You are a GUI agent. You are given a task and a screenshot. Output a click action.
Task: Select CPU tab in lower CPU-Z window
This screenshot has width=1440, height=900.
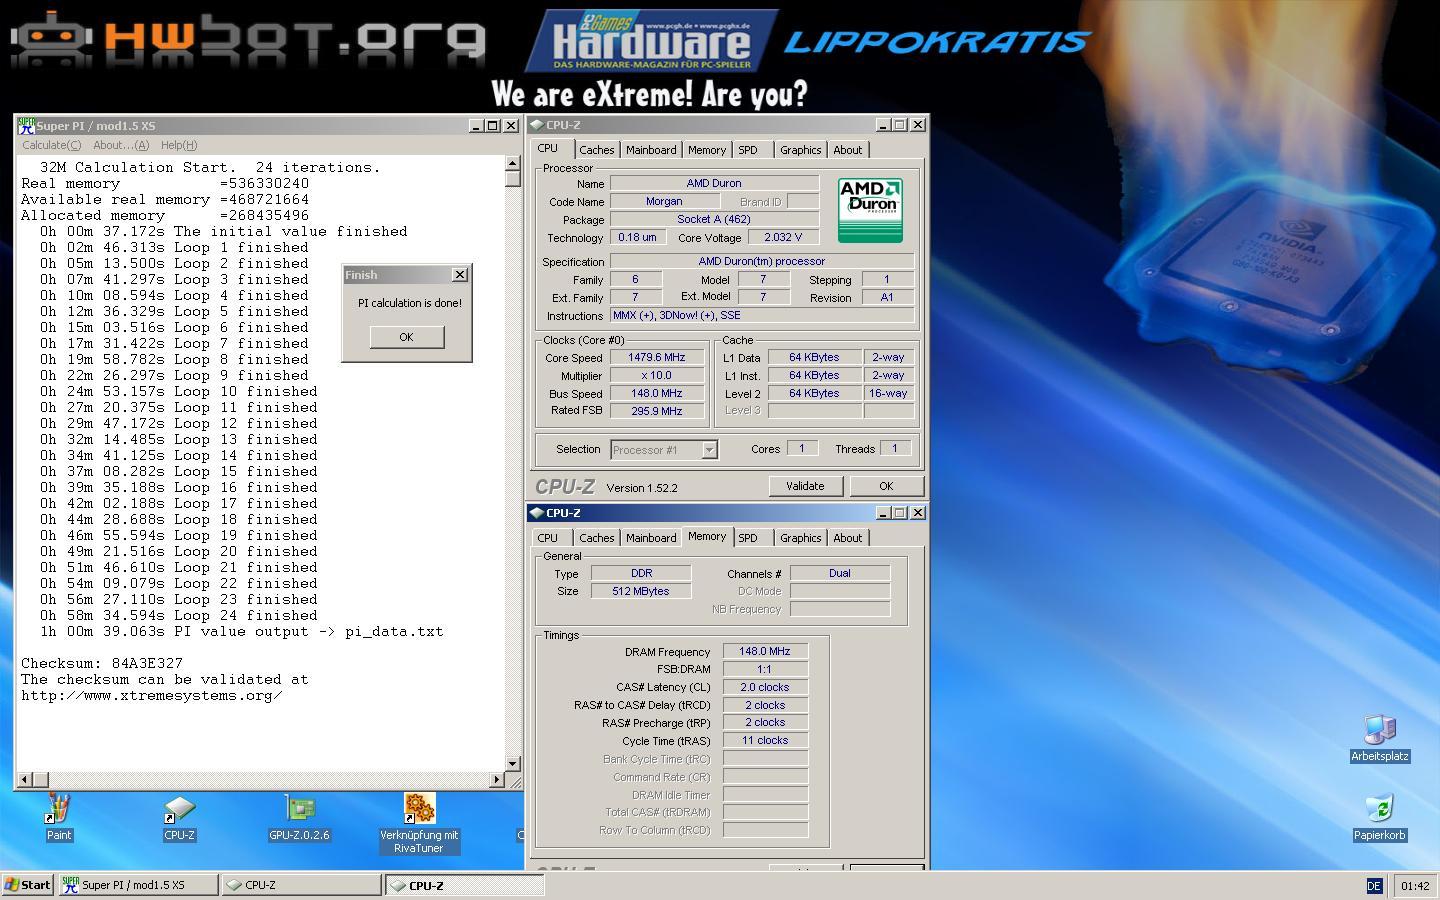pos(548,538)
